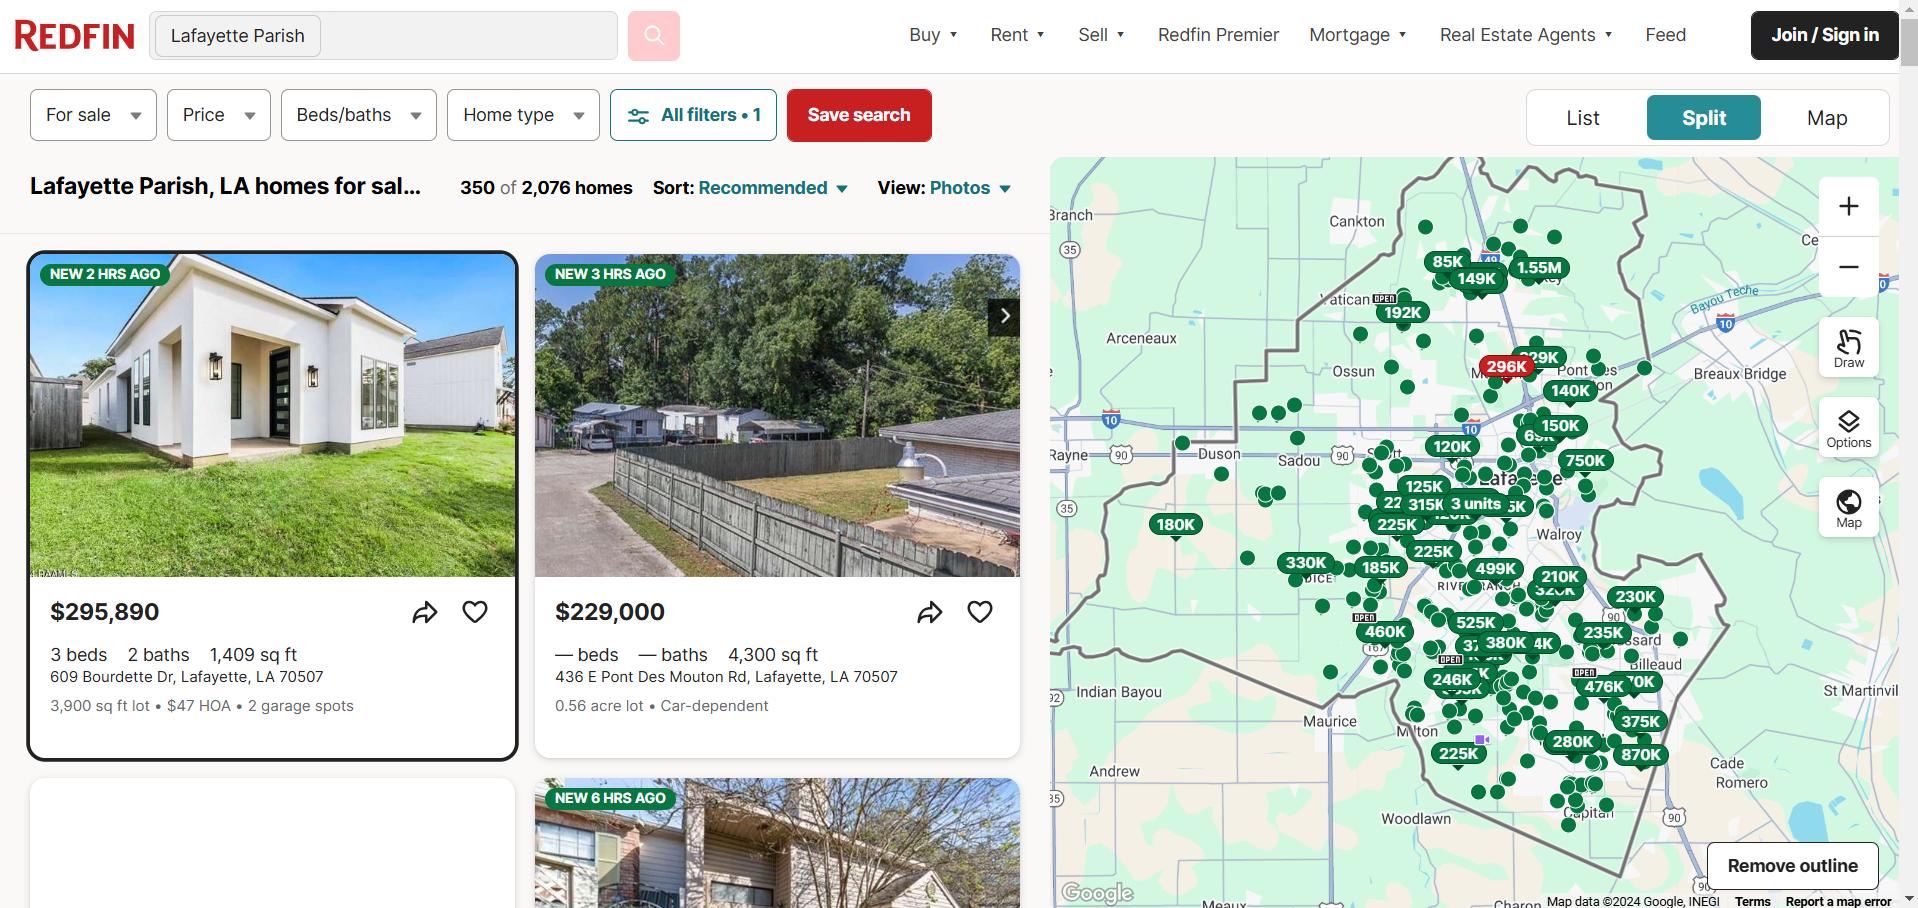1918x908 pixels.
Task: Select the highlighted 296K map marker
Action: point(1507,367)
